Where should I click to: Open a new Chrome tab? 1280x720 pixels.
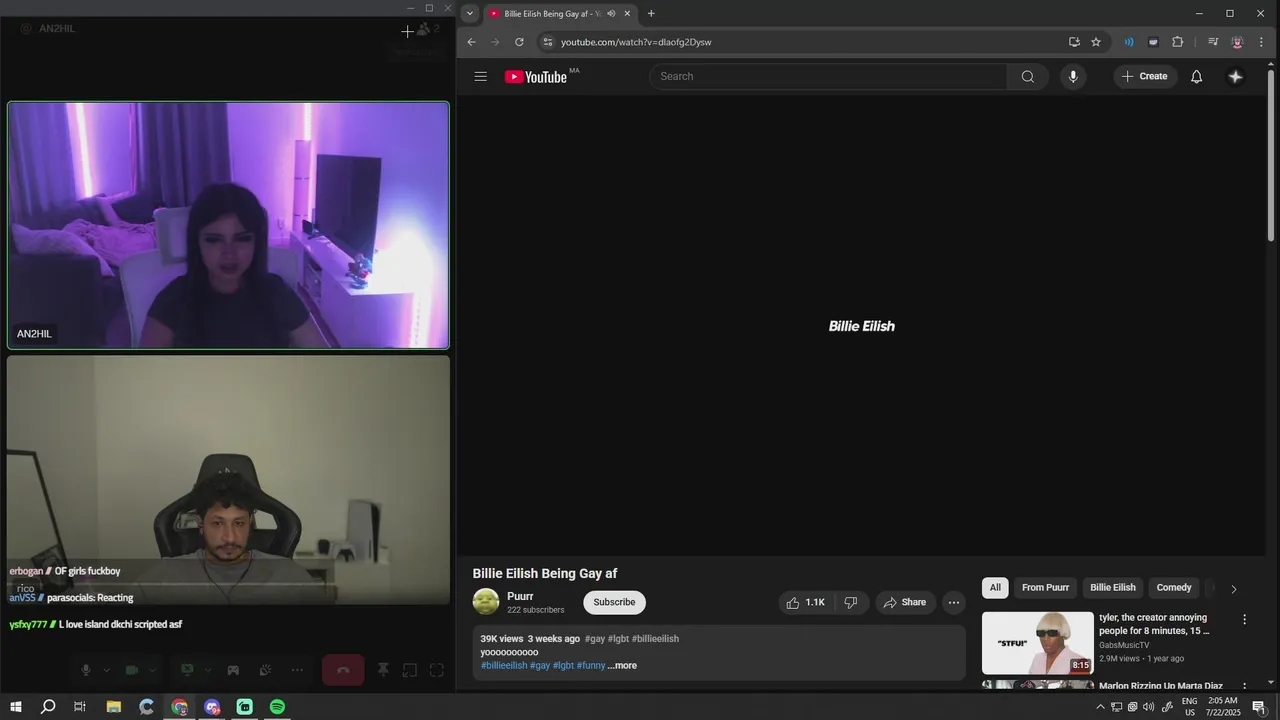(651, 14)
